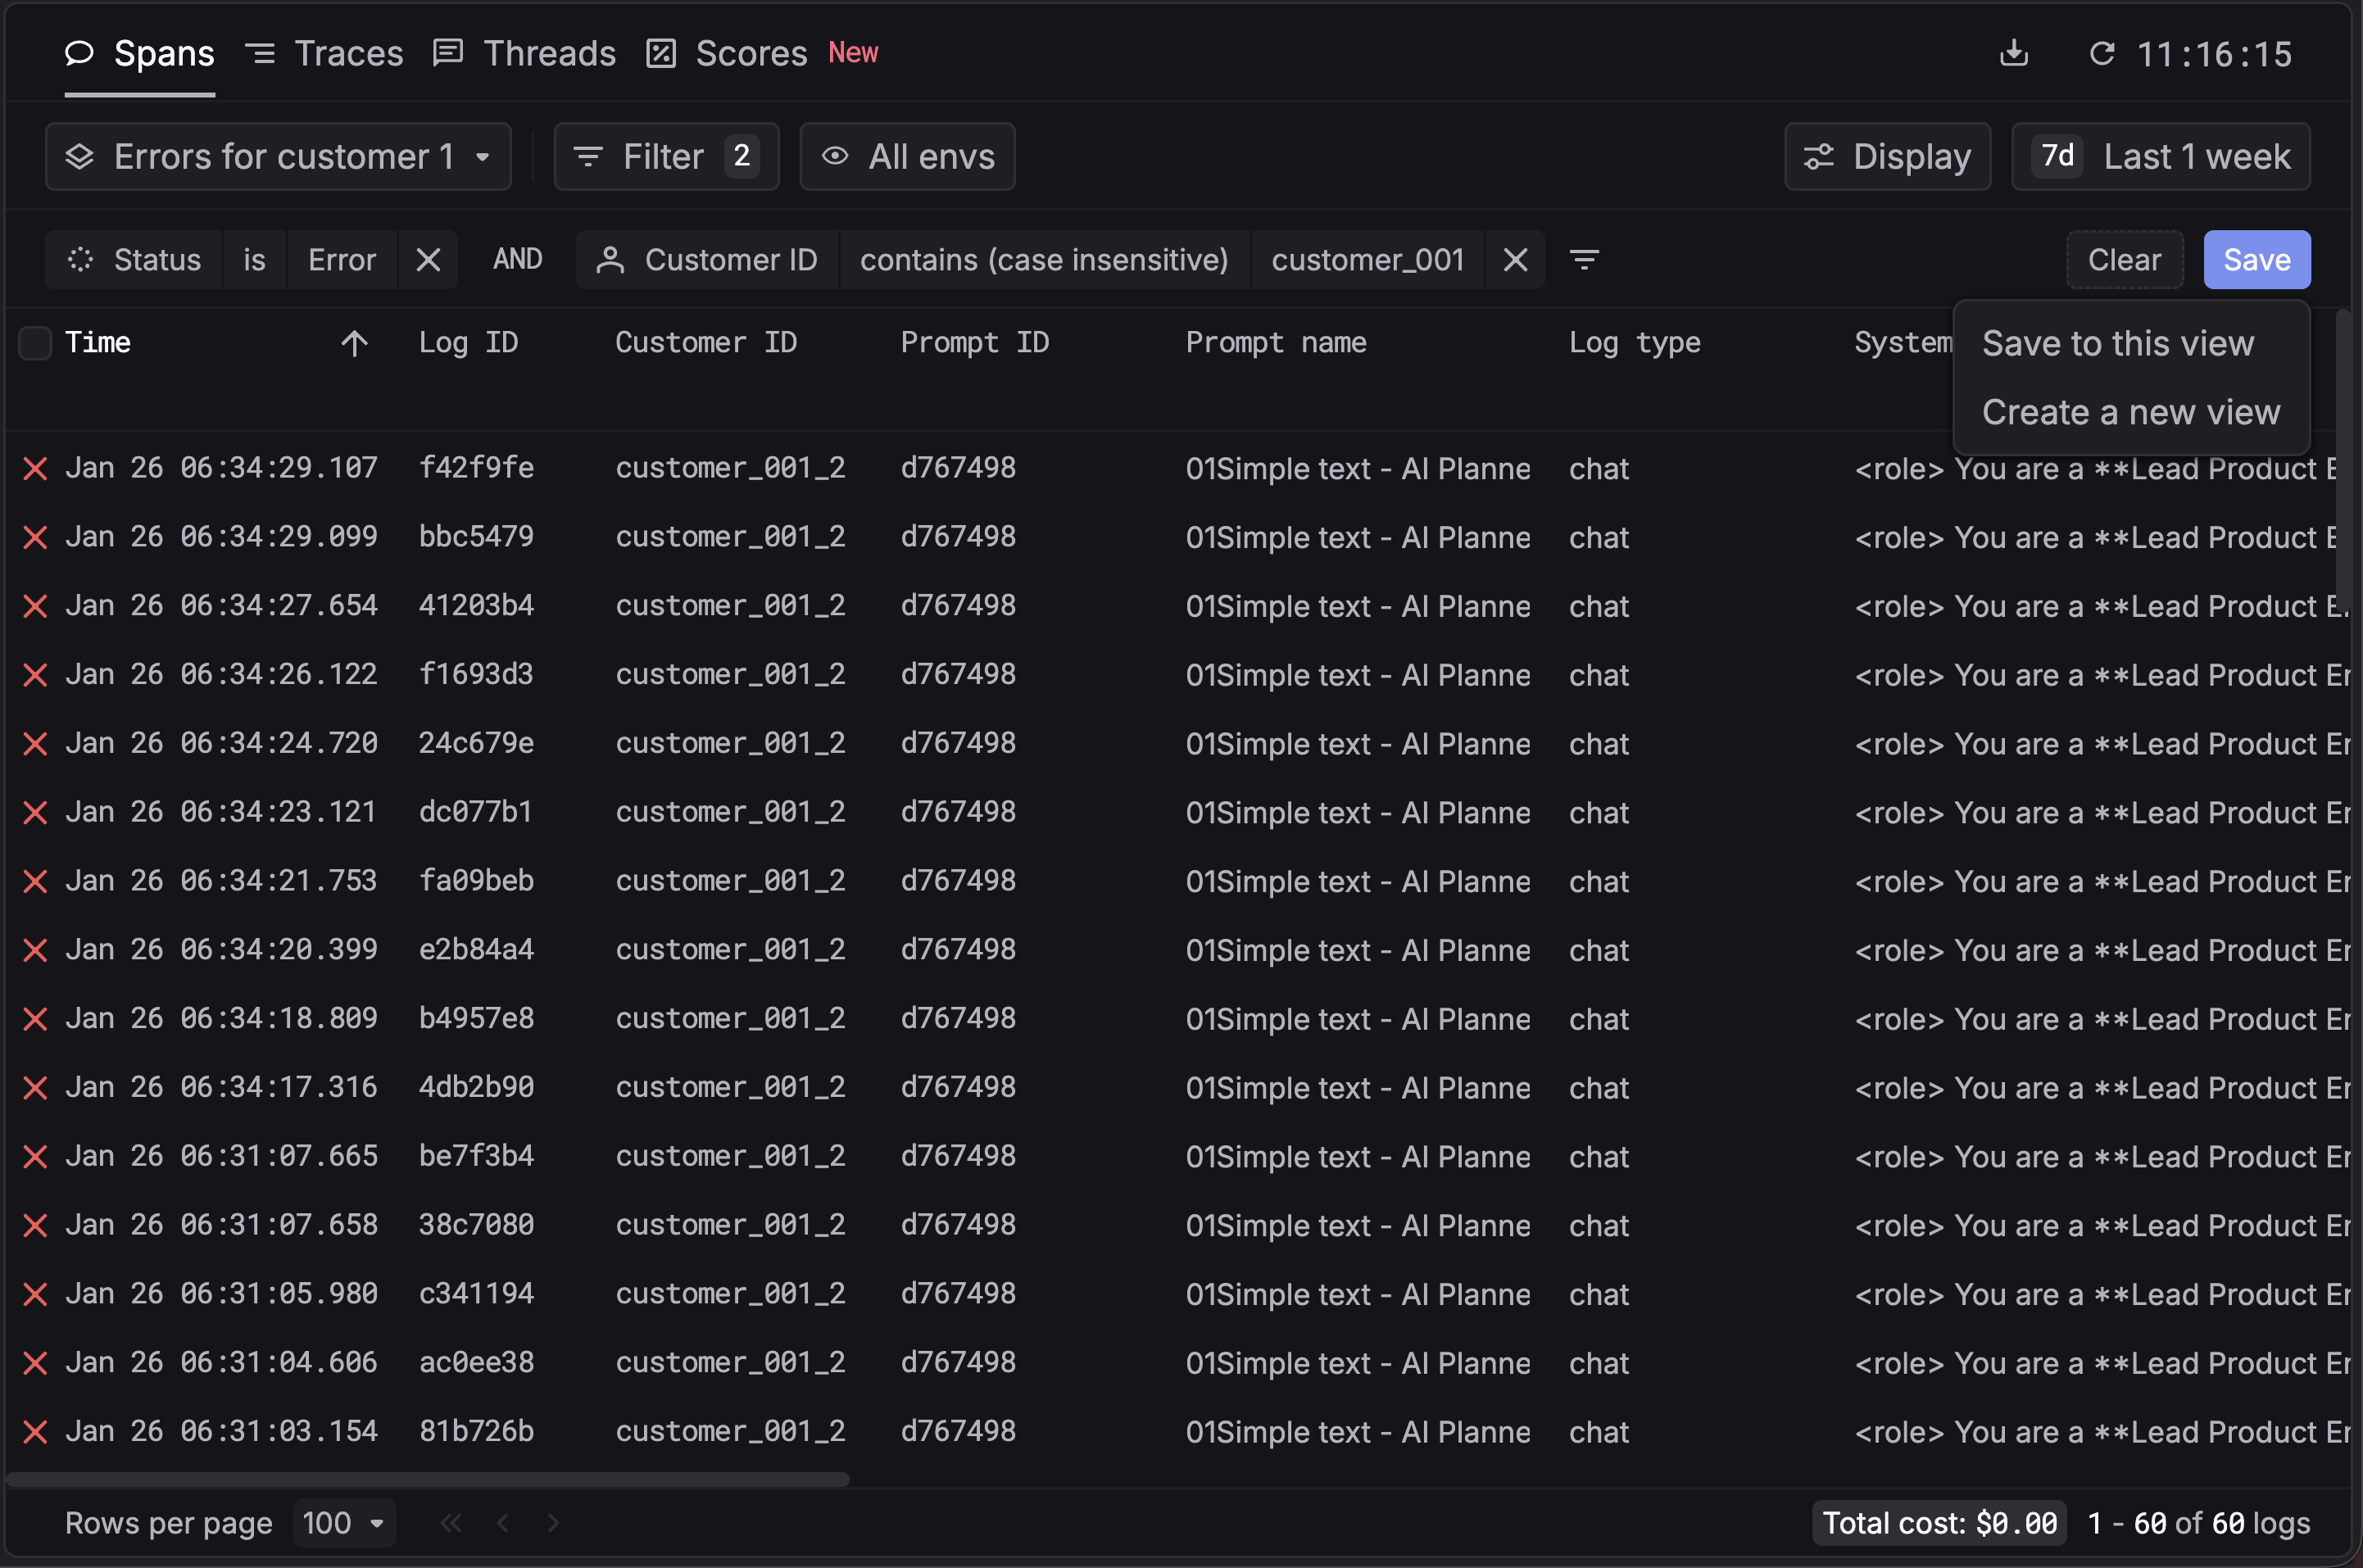Image resolution: width=2363 pixels, height=1568 pixels.
Task: Jump to first page double-arrow
Action: [x=451, y=1522]
